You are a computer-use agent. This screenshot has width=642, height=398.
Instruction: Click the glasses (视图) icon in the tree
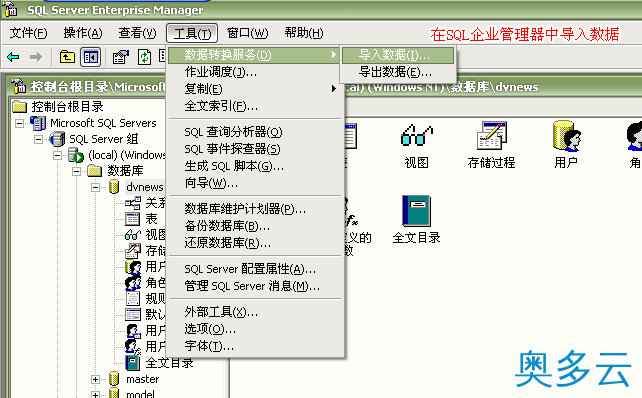coord(133,235)
